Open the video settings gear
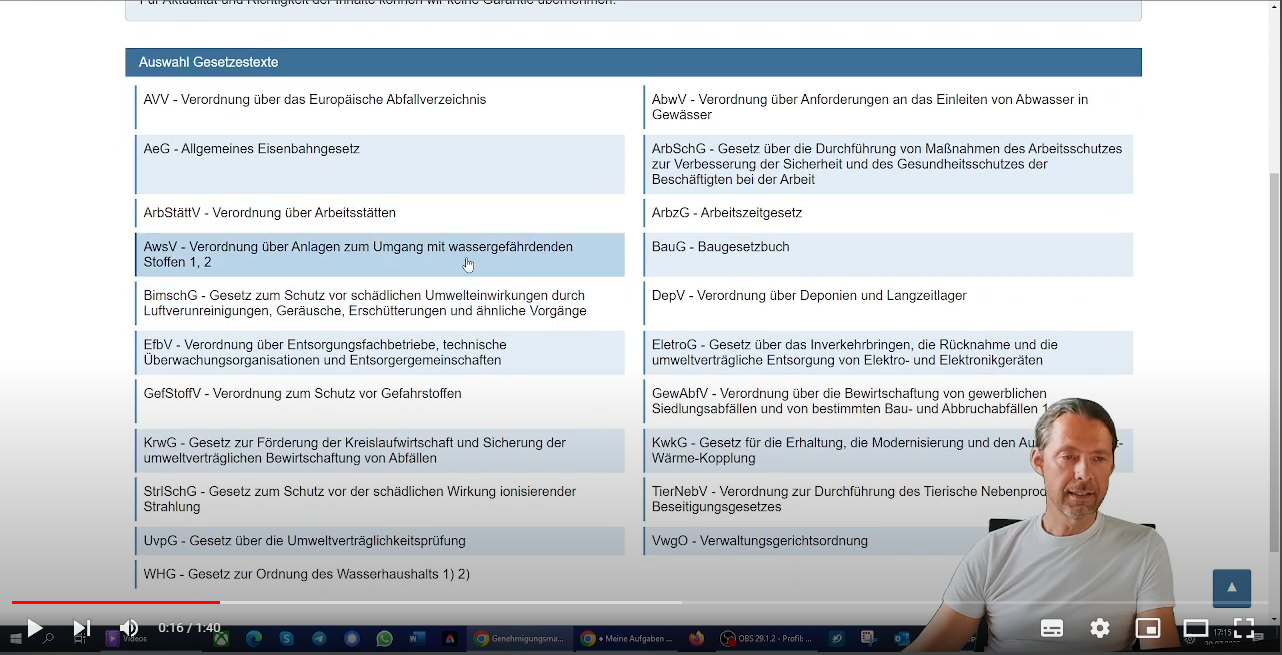The width and height of the screenshot is (1282, 655). coord(1100,628)
